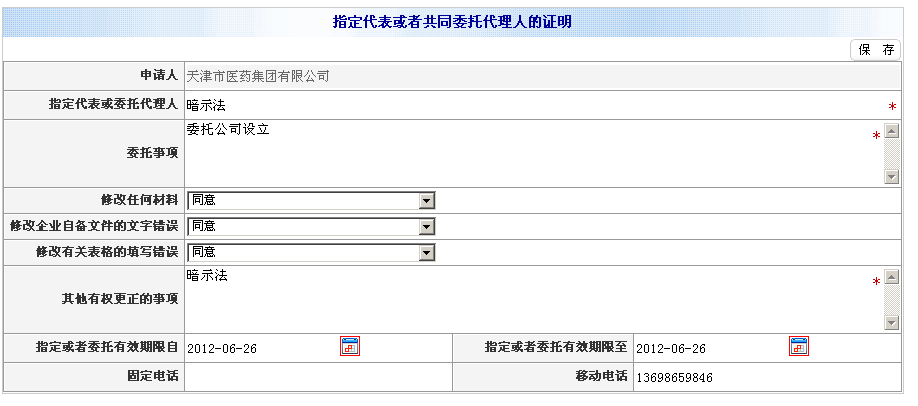Open calendar picker for 有效期限自 start date

pyautogui.click(x=350, y=347)
